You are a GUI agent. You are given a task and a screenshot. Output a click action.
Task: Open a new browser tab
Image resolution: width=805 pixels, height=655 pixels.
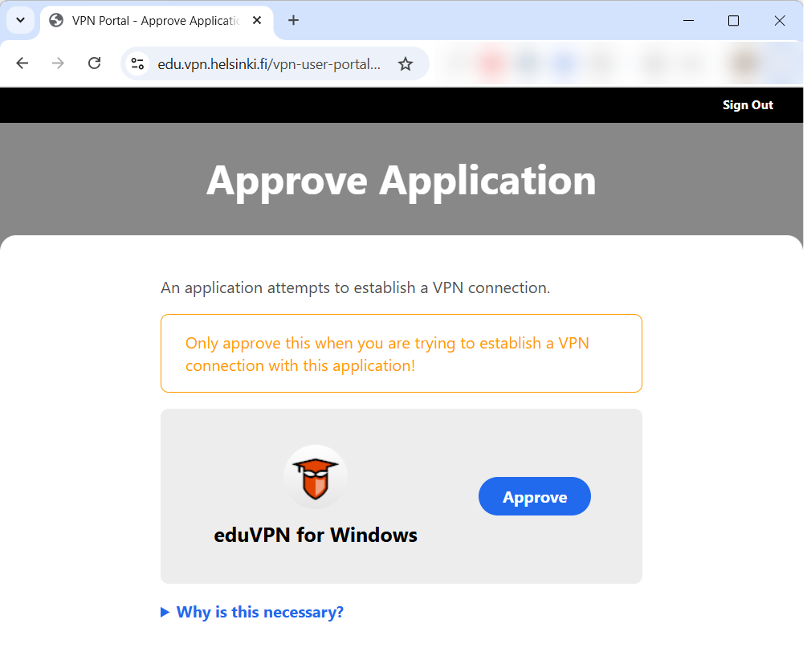click(294, 21)
